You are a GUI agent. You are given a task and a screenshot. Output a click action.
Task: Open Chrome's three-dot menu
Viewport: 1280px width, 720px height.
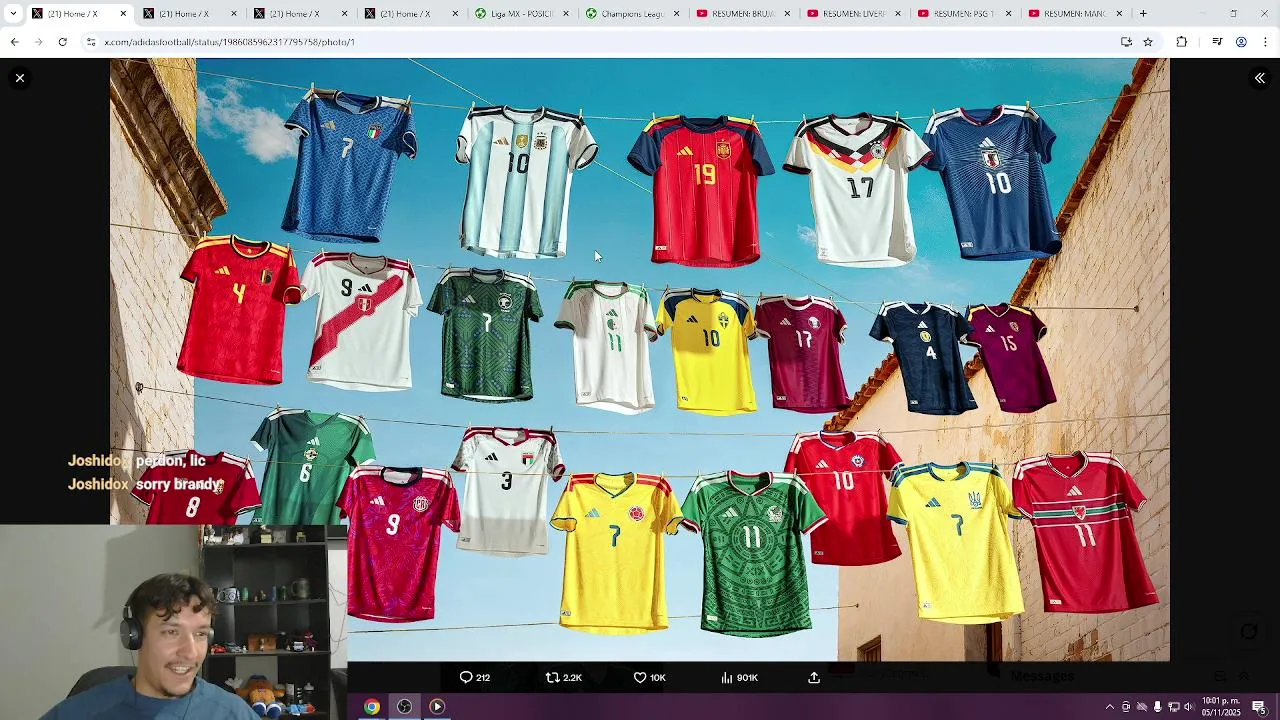click(x=1265, y=42)
